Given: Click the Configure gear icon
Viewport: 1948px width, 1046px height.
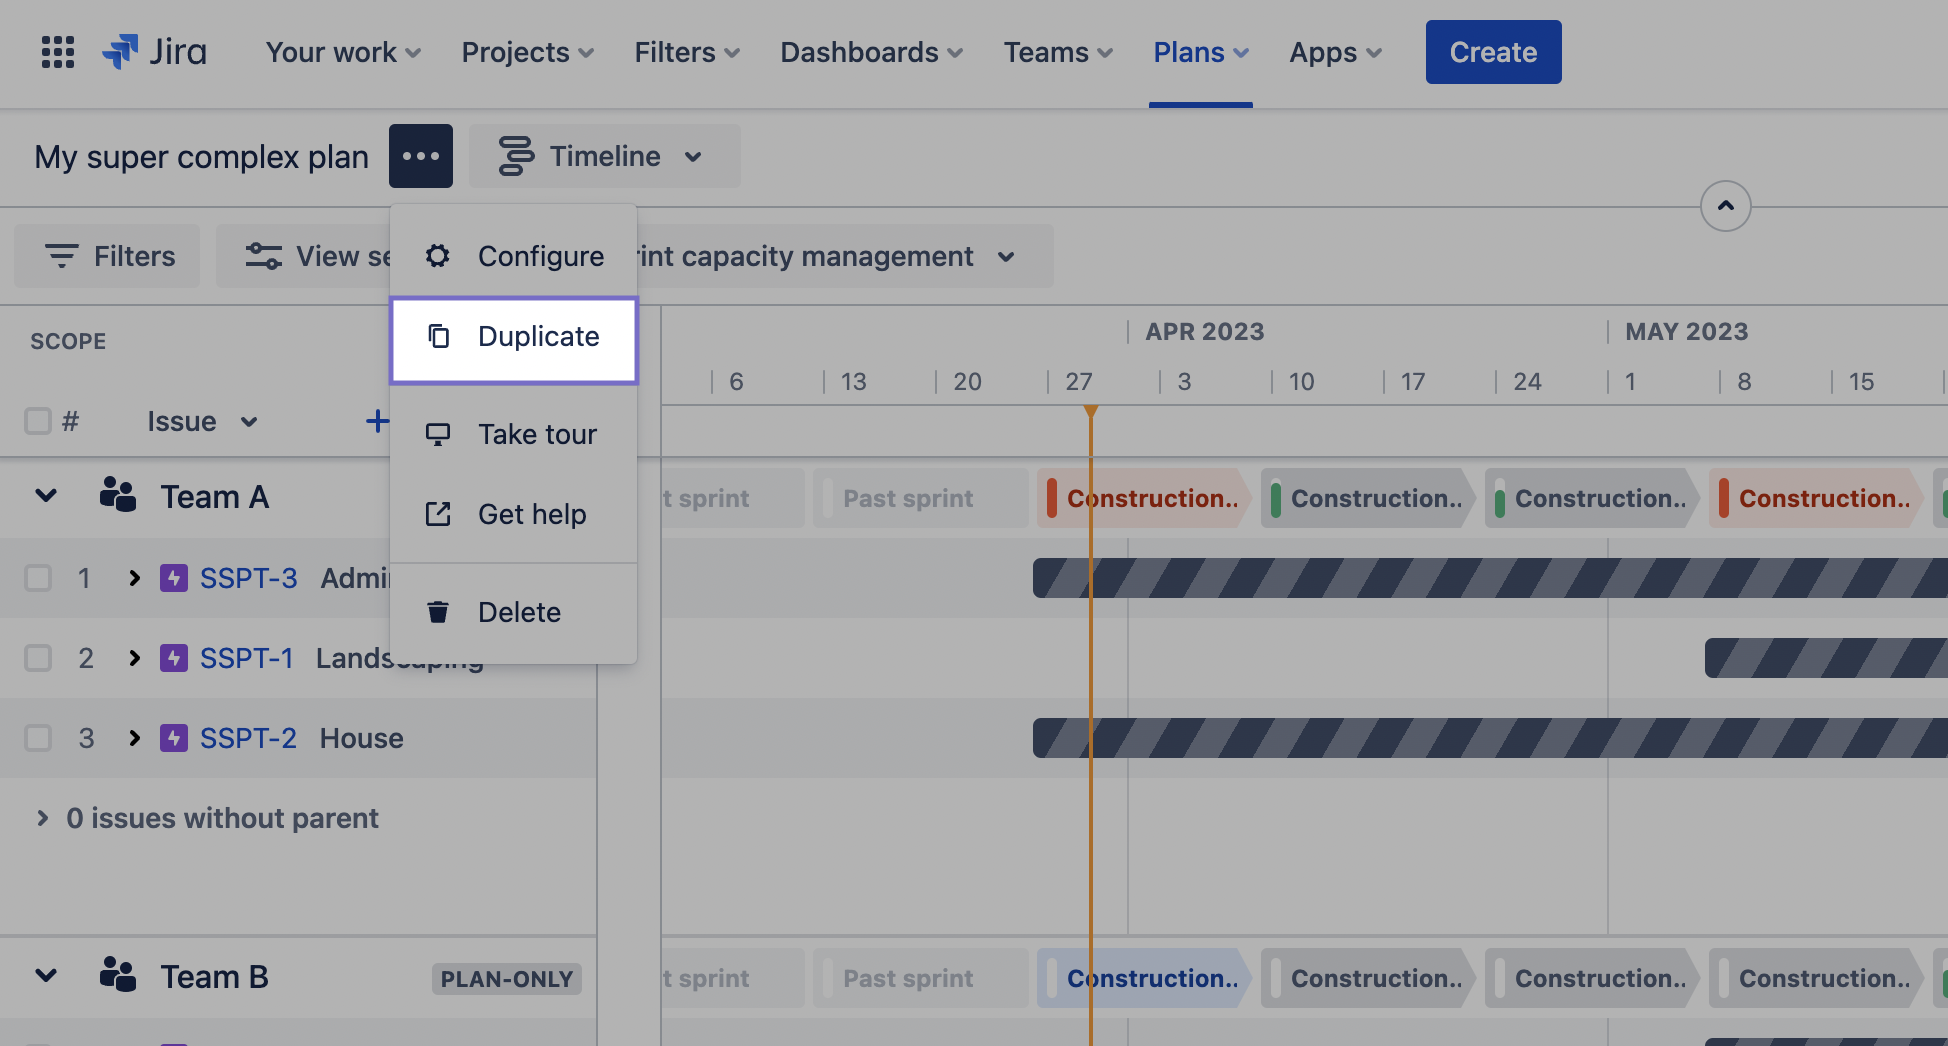Looking at the screenshot, I should click(437, 256).
